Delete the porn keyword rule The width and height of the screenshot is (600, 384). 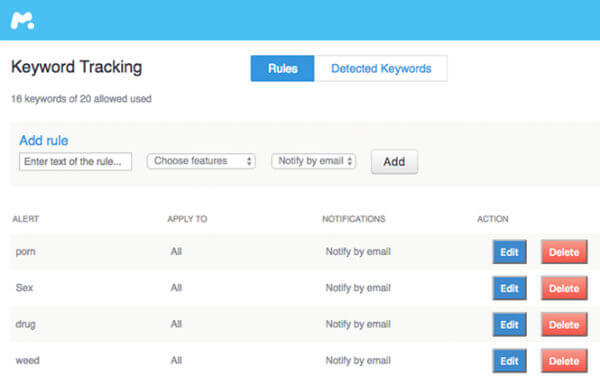pyautogui.click(x=564, y=252)
